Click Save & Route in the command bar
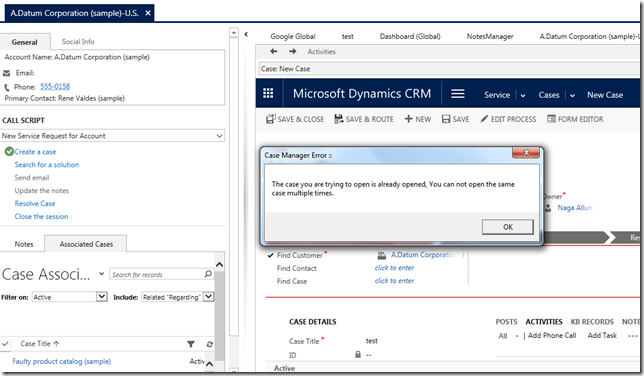Screen dimensions: 644x376 point(363,119)
